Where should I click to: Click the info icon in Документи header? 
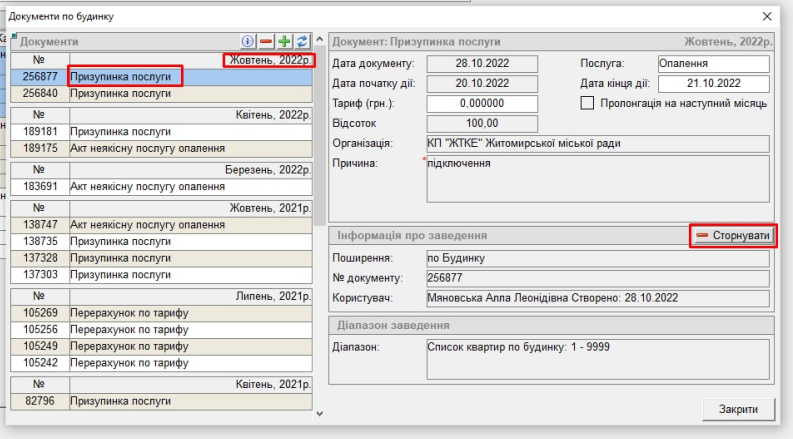coord(250,43)
